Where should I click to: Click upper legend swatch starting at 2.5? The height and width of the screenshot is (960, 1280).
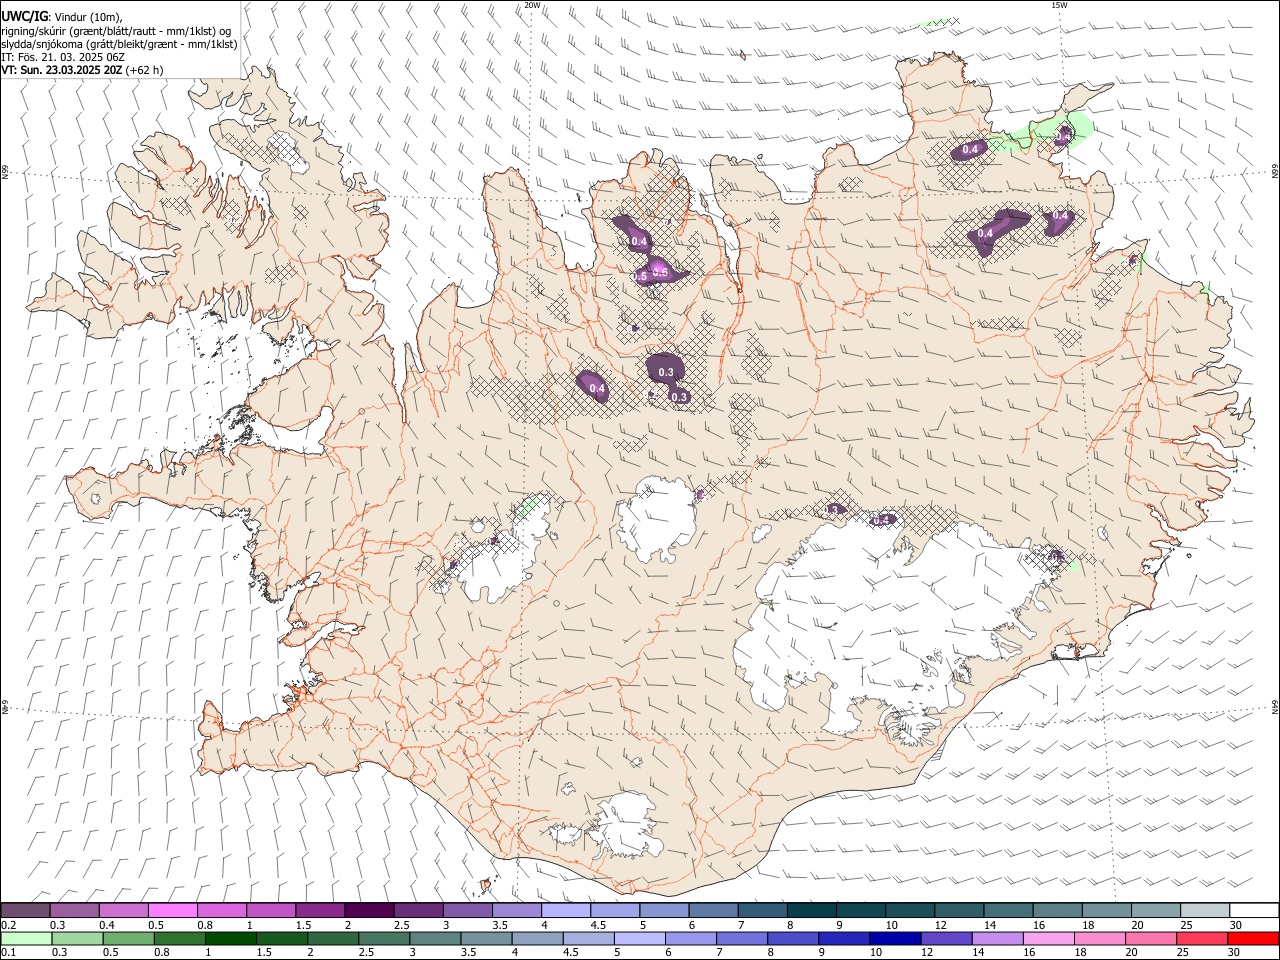point(418,910)
